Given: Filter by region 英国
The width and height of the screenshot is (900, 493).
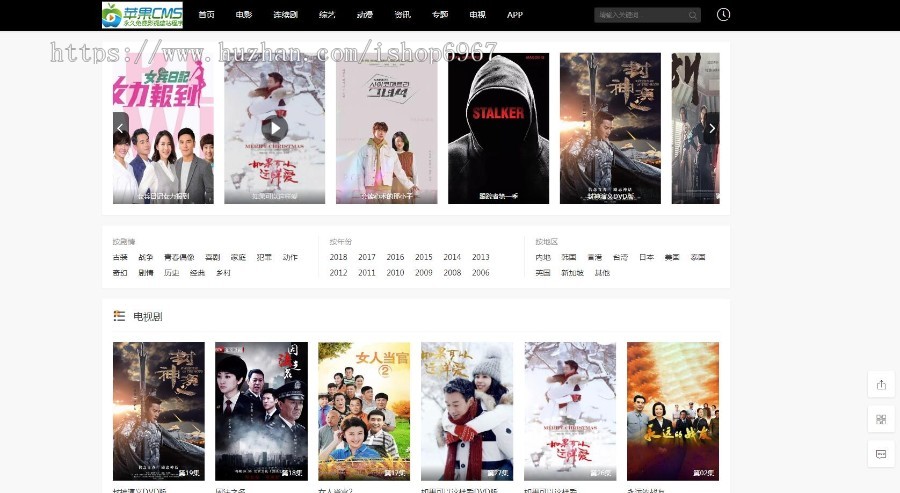Looking at the screenshot, I should pos(543,273).
